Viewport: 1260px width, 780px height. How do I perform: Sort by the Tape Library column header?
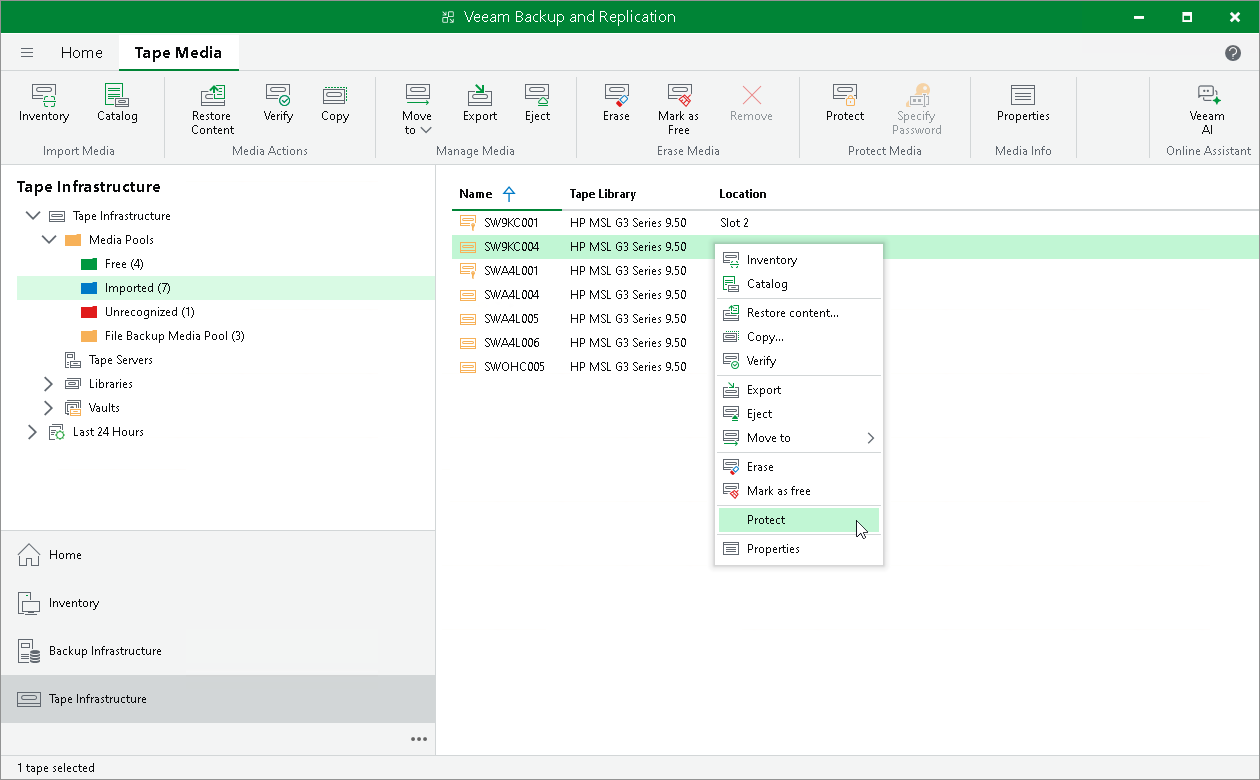coord(603,194)
